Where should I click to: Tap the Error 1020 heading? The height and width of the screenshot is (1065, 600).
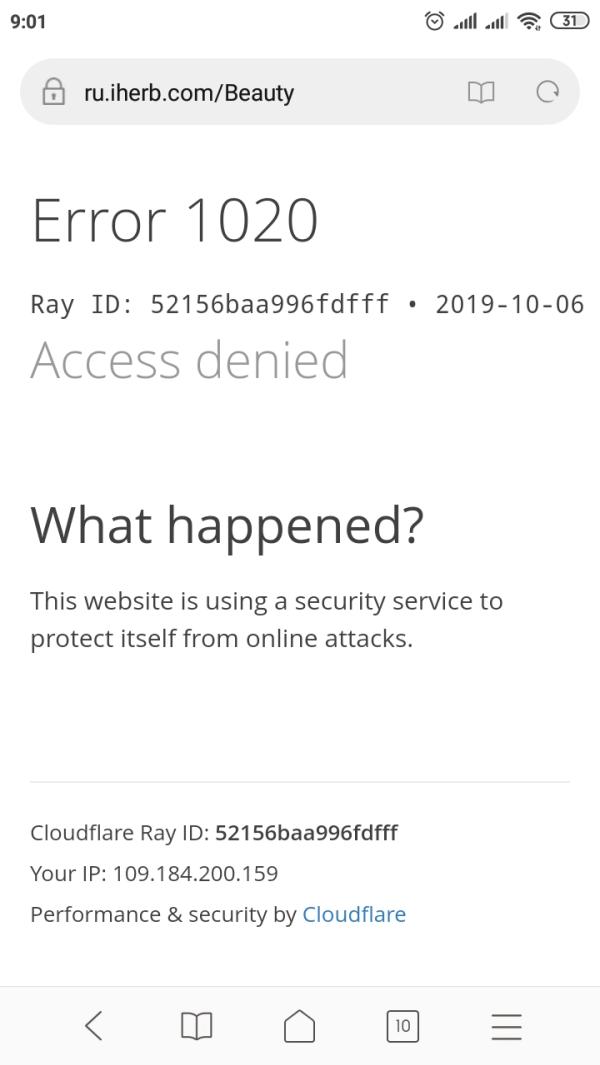(x=175, y=221)
